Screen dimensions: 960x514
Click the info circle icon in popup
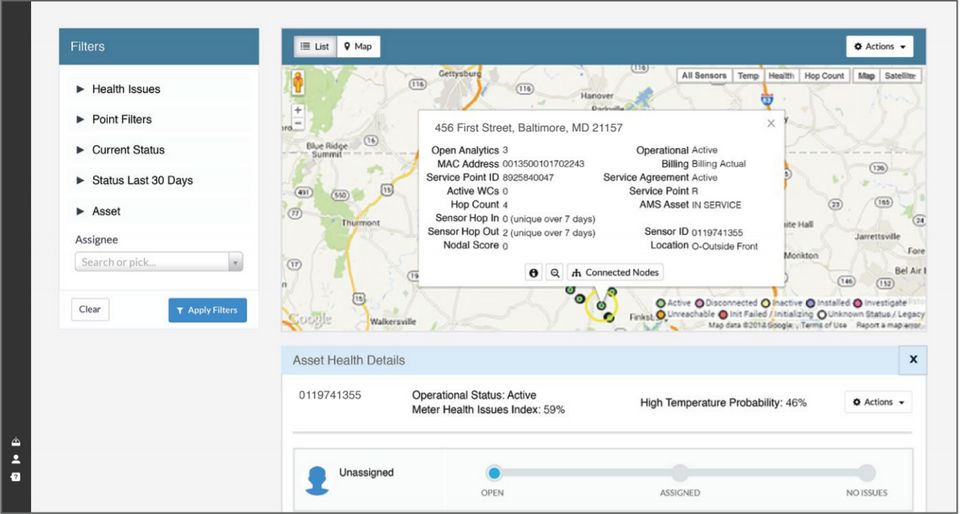pos(534,273)
